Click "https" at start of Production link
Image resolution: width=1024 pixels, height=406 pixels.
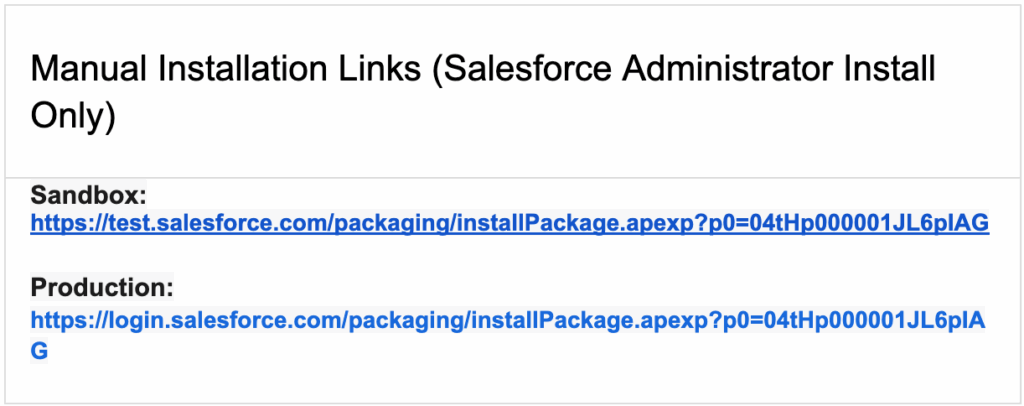coord(54,321)
